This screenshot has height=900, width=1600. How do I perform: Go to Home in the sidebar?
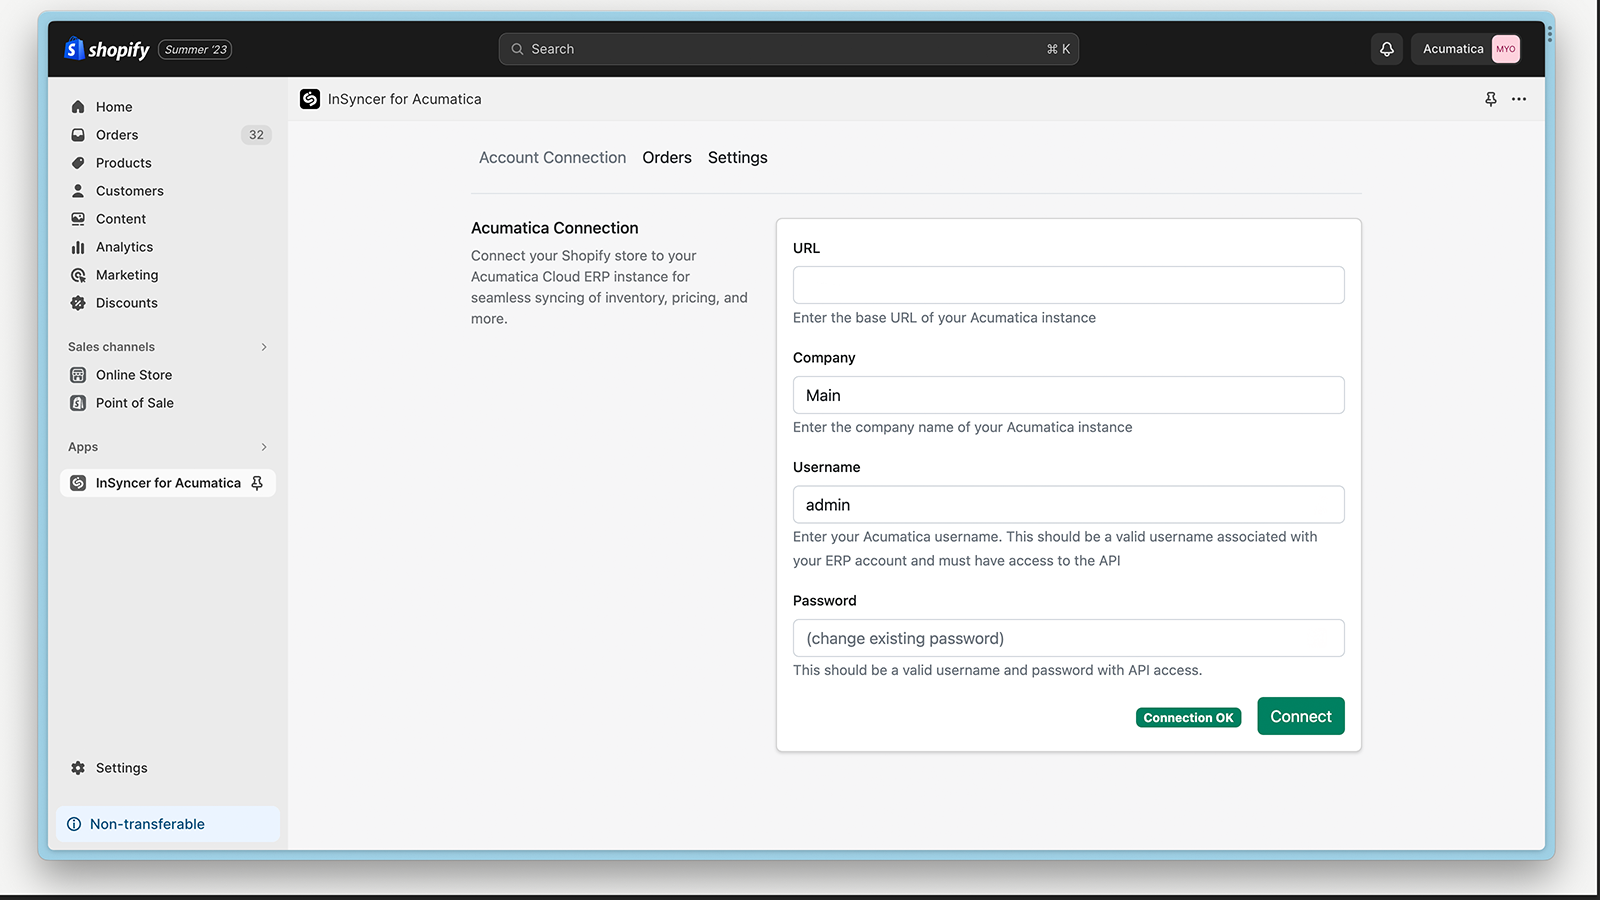[x=114, y=107]
